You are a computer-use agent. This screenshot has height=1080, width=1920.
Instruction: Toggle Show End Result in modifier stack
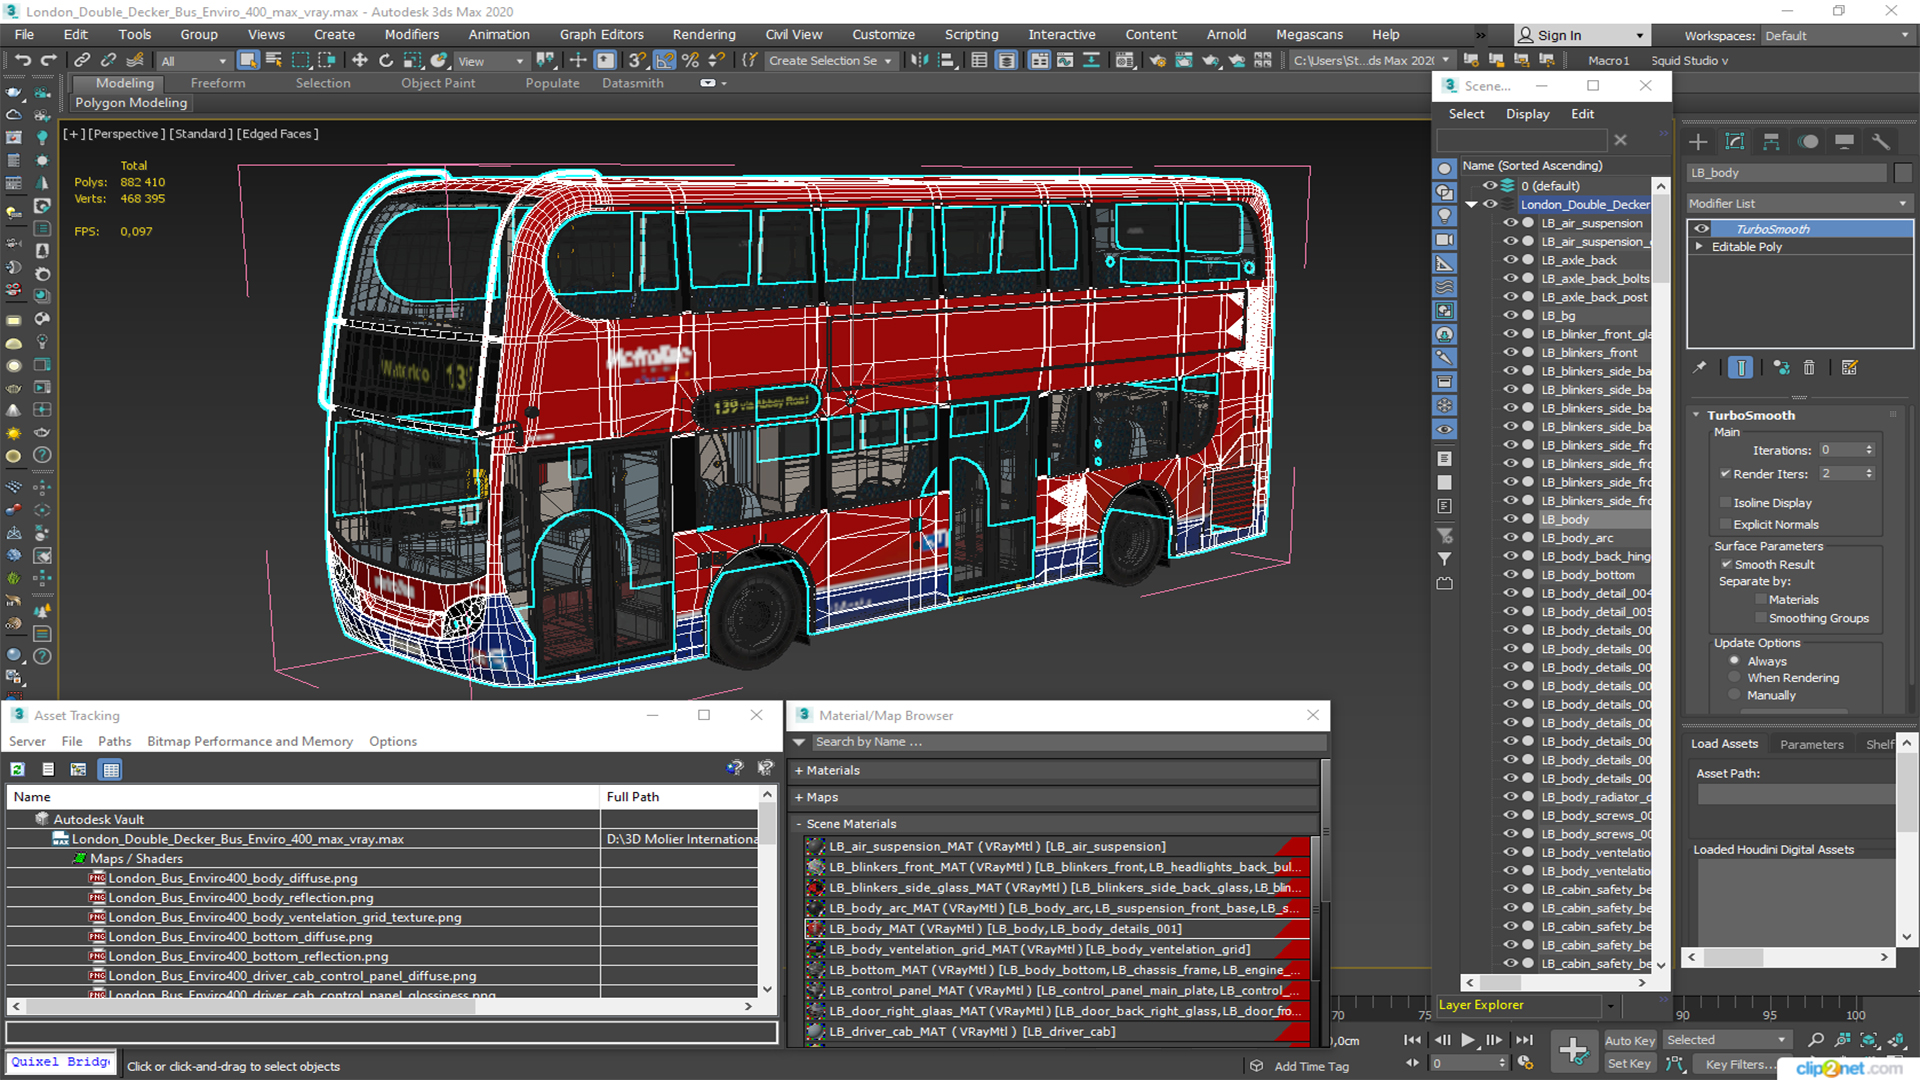click(1741, 368)
